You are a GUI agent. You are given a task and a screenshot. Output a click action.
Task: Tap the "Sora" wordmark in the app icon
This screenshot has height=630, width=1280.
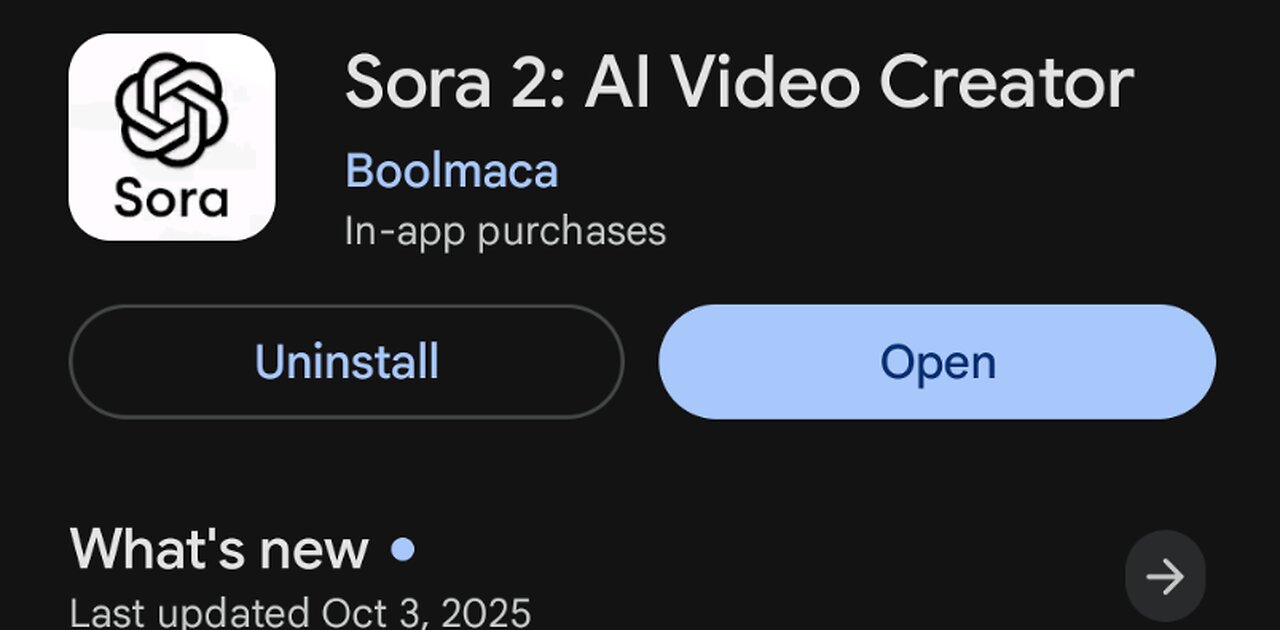pyautogui.click(x=172, y=198)
